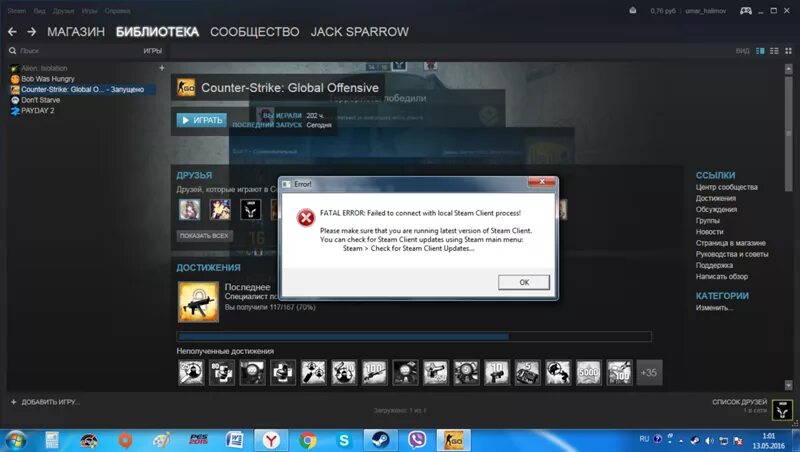Go forward with the right arrow

pyautogui.click(x=32, y=32)
